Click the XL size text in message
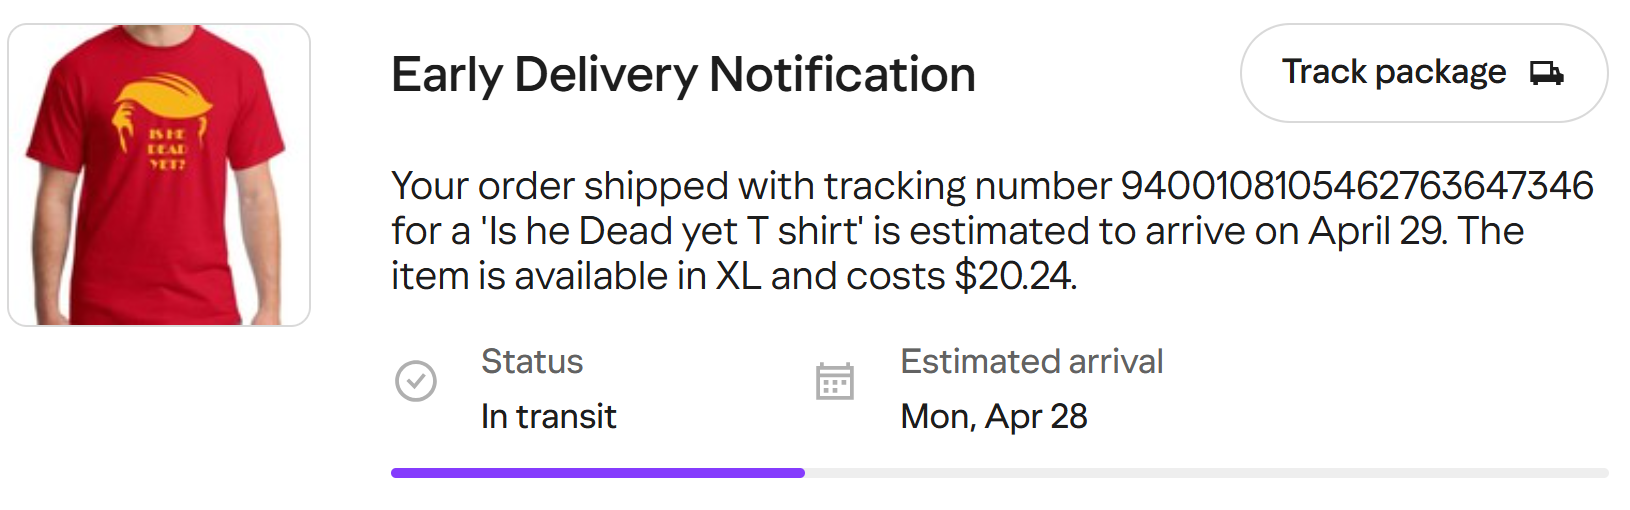This screenshot has height=510, width=1630. [738, 276]
